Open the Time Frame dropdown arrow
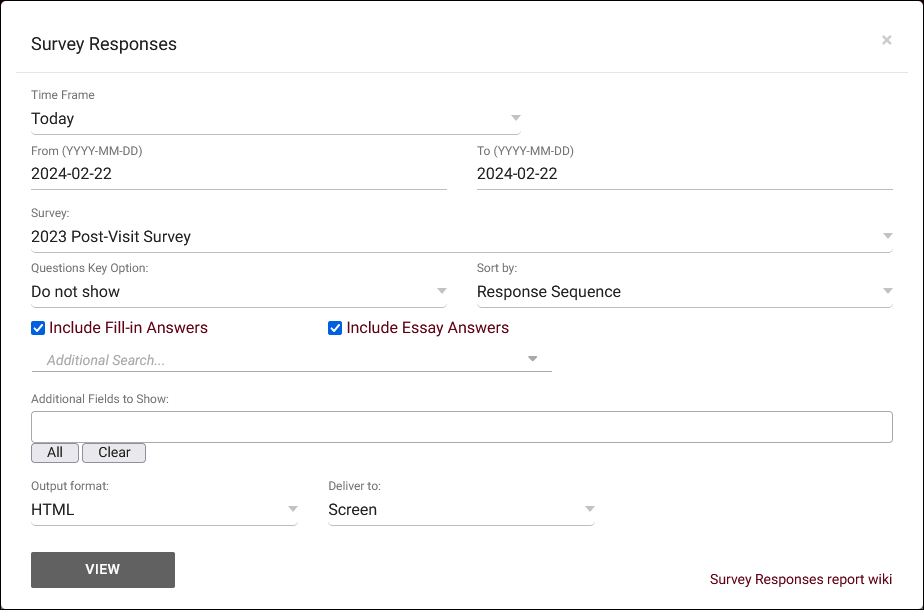 (x=516, y=118)
